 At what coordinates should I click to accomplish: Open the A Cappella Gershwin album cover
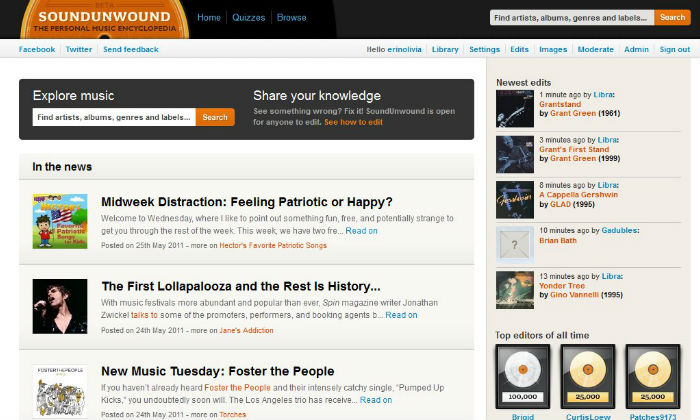(515, 199)
